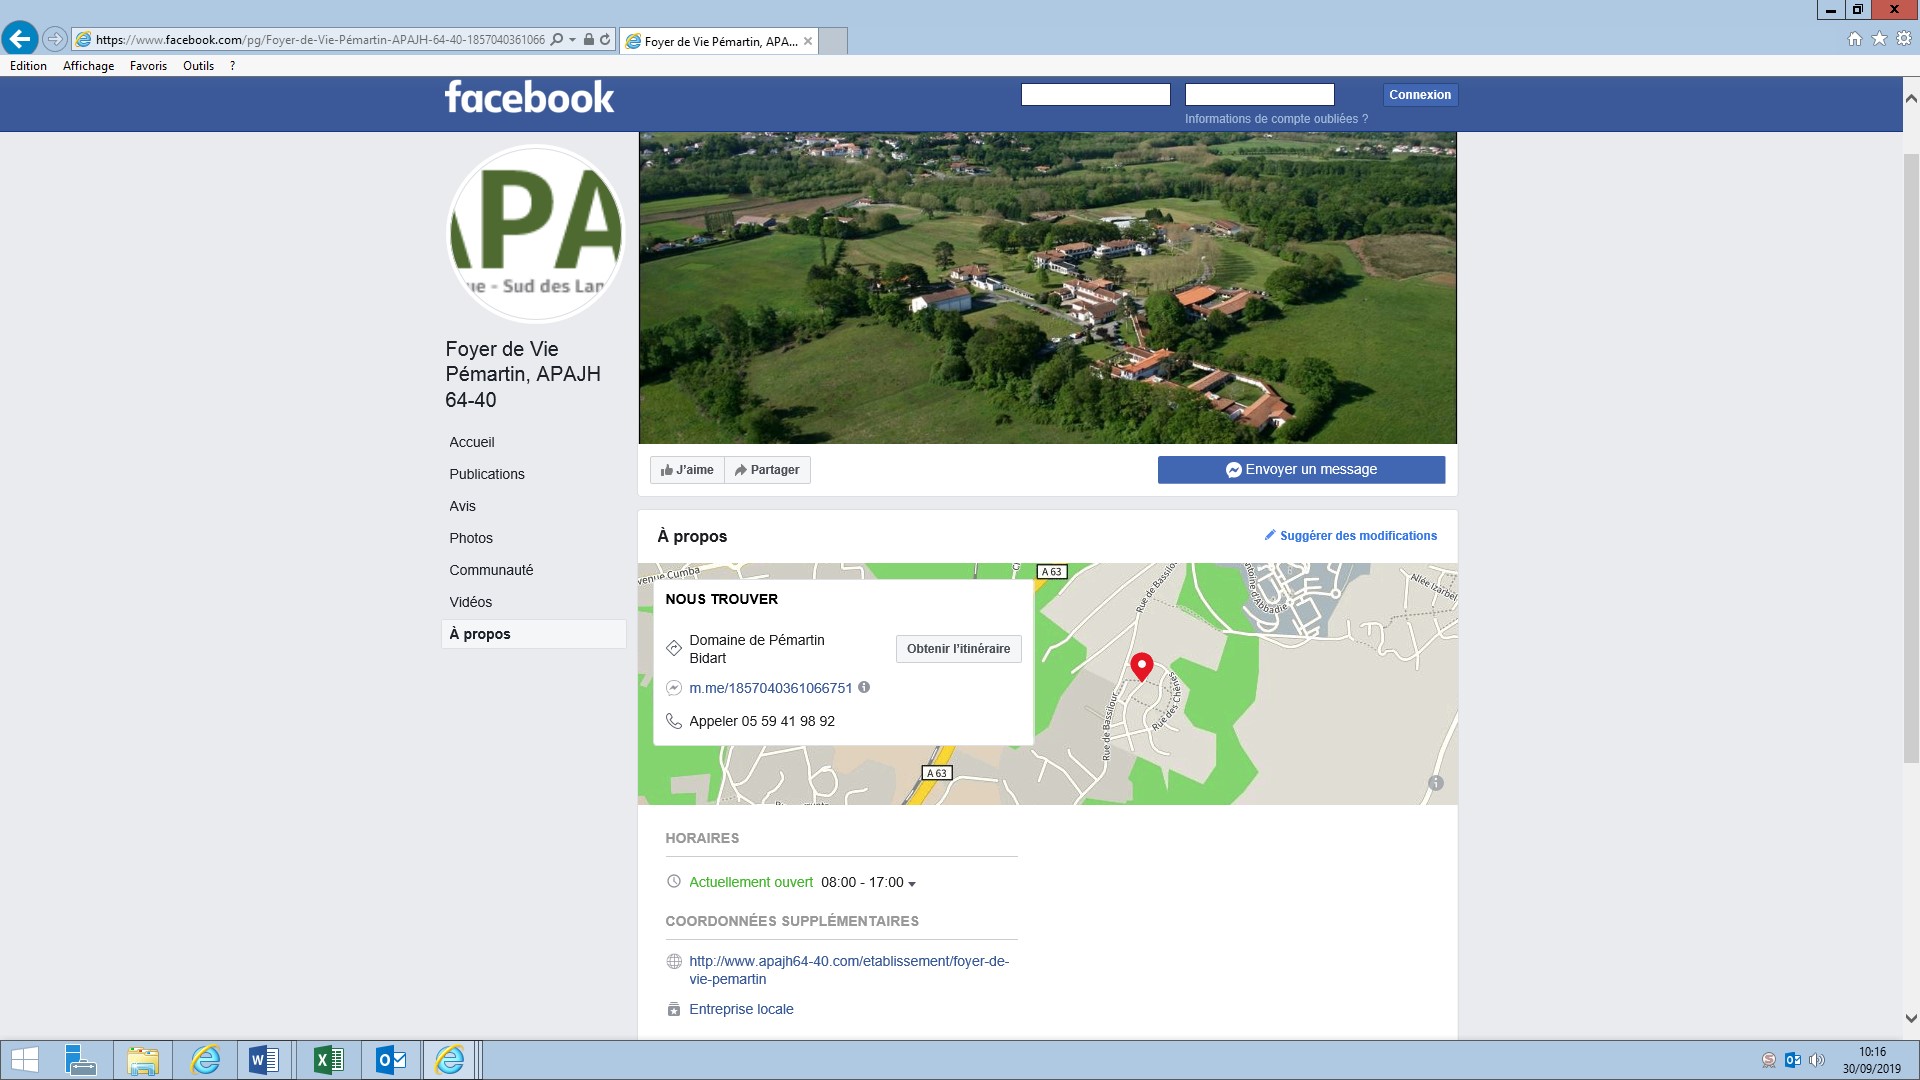Screen dimensions: 1920x1080
Task: Click the map info icon
Action: (x=1436, y=783)
